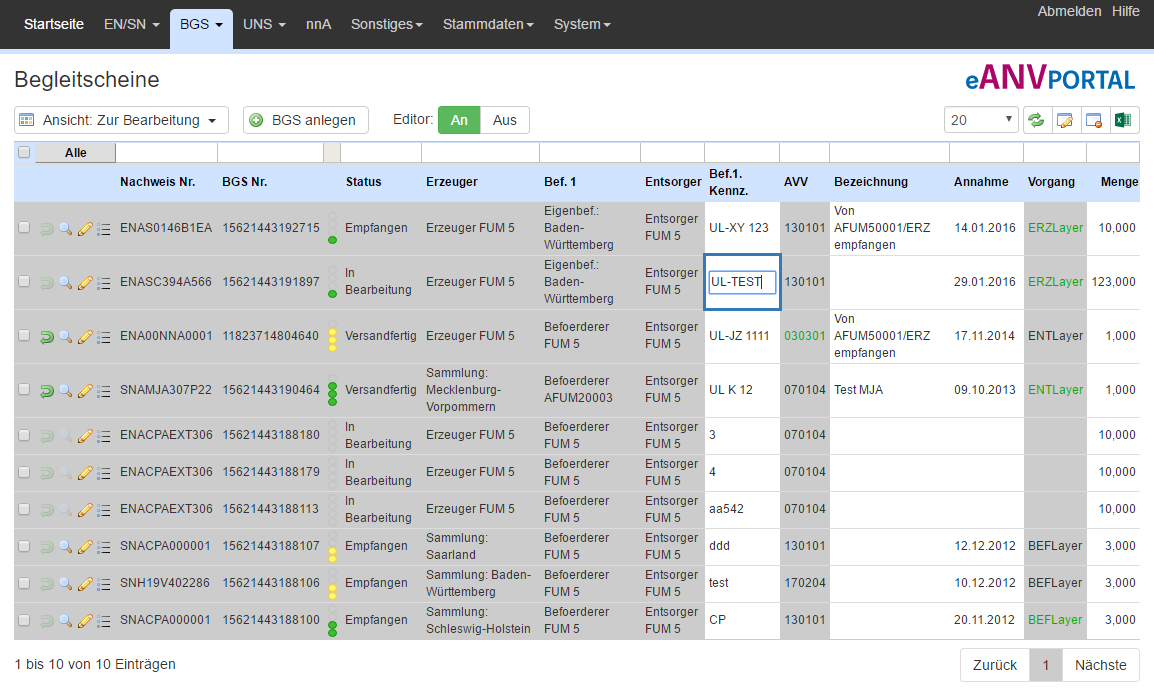Screen dimensions: 1154x689
Task: Click list icon in ENASC394A566 row
Action: point(104,283)
